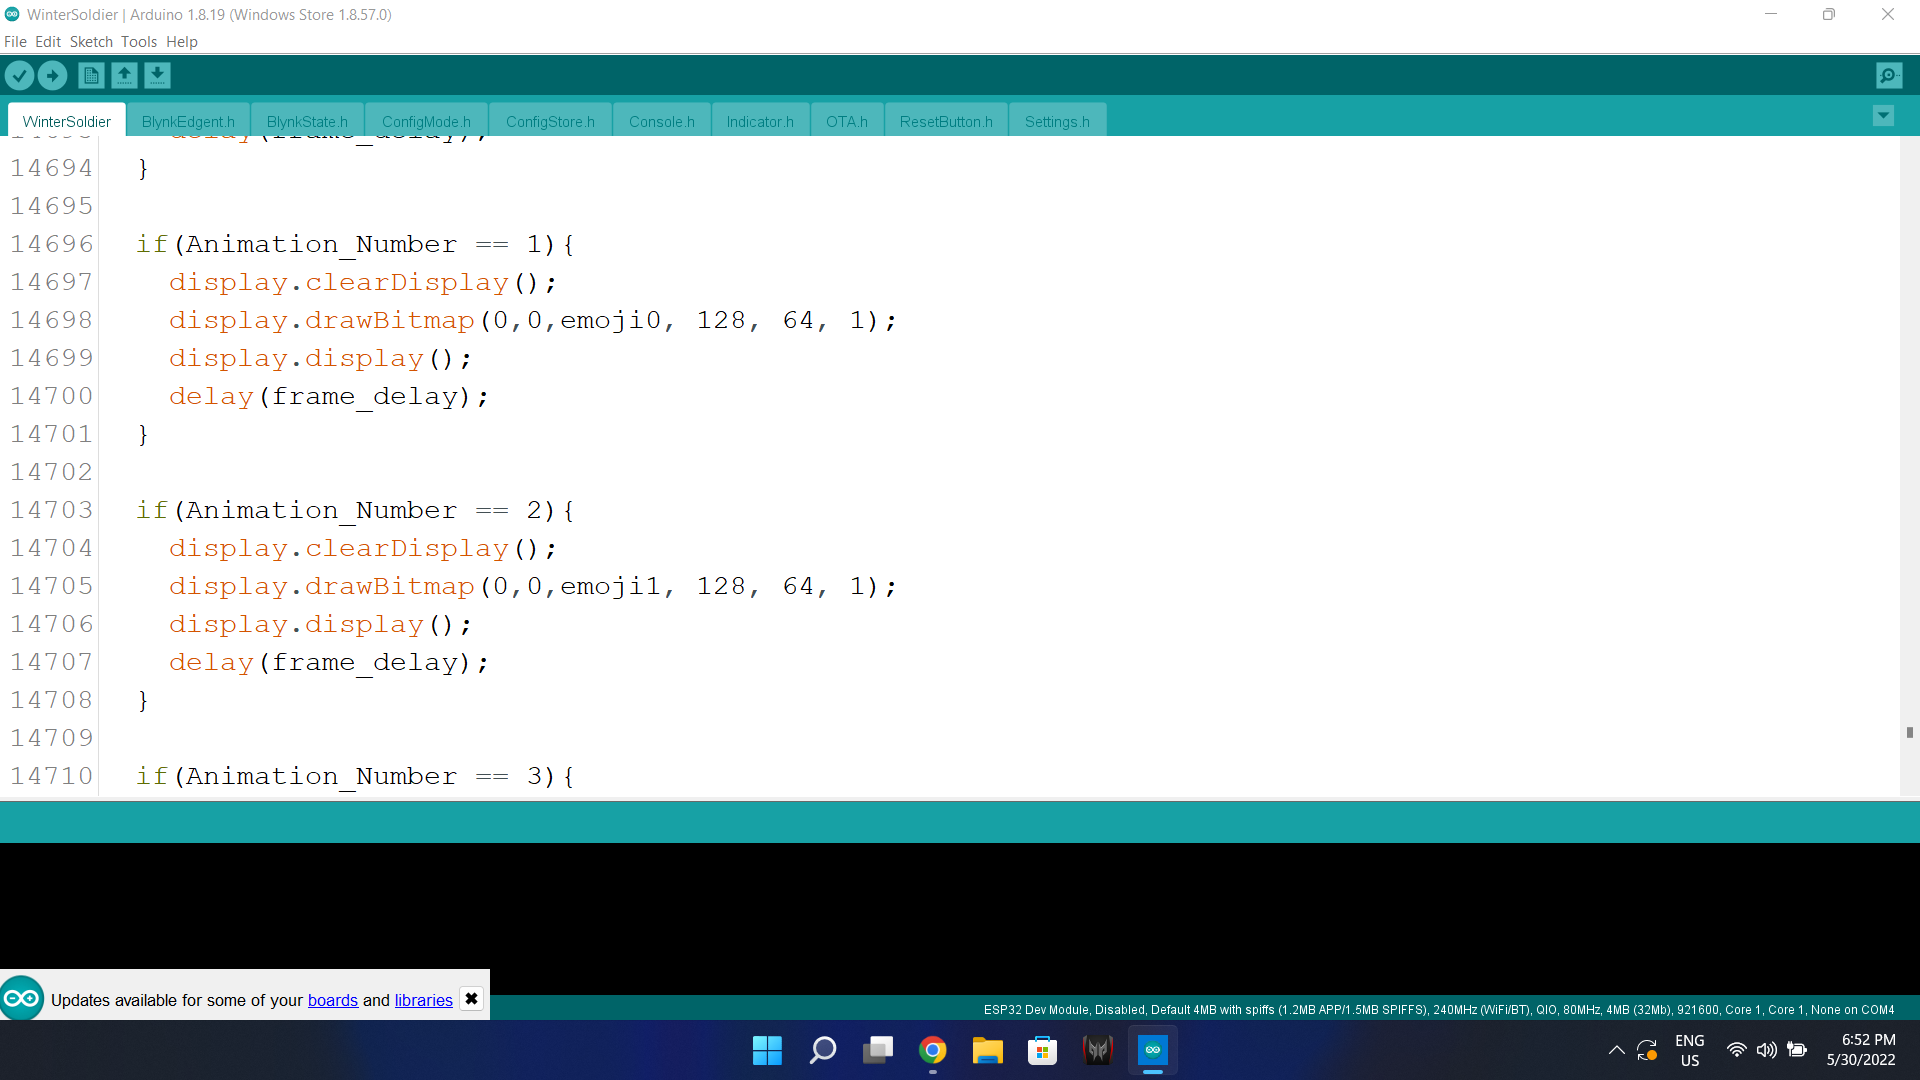This screenshot has width=1920, height=1080.
Task: Open the Serial Monitor magnifier icon
Action: (1889, 75)
